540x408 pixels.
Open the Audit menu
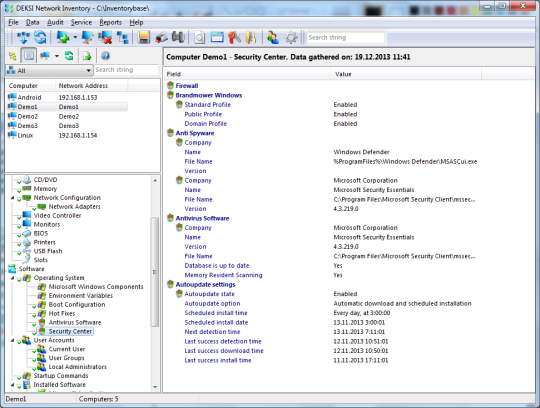click(x=55, y=22)
